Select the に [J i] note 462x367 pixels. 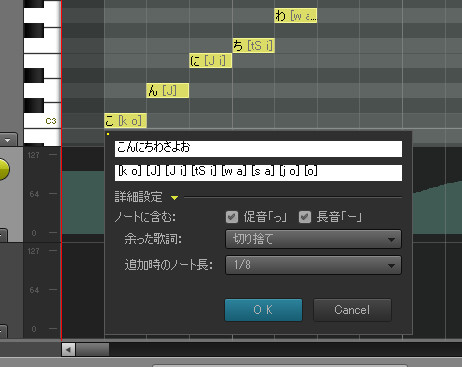(x=210, y=61)
